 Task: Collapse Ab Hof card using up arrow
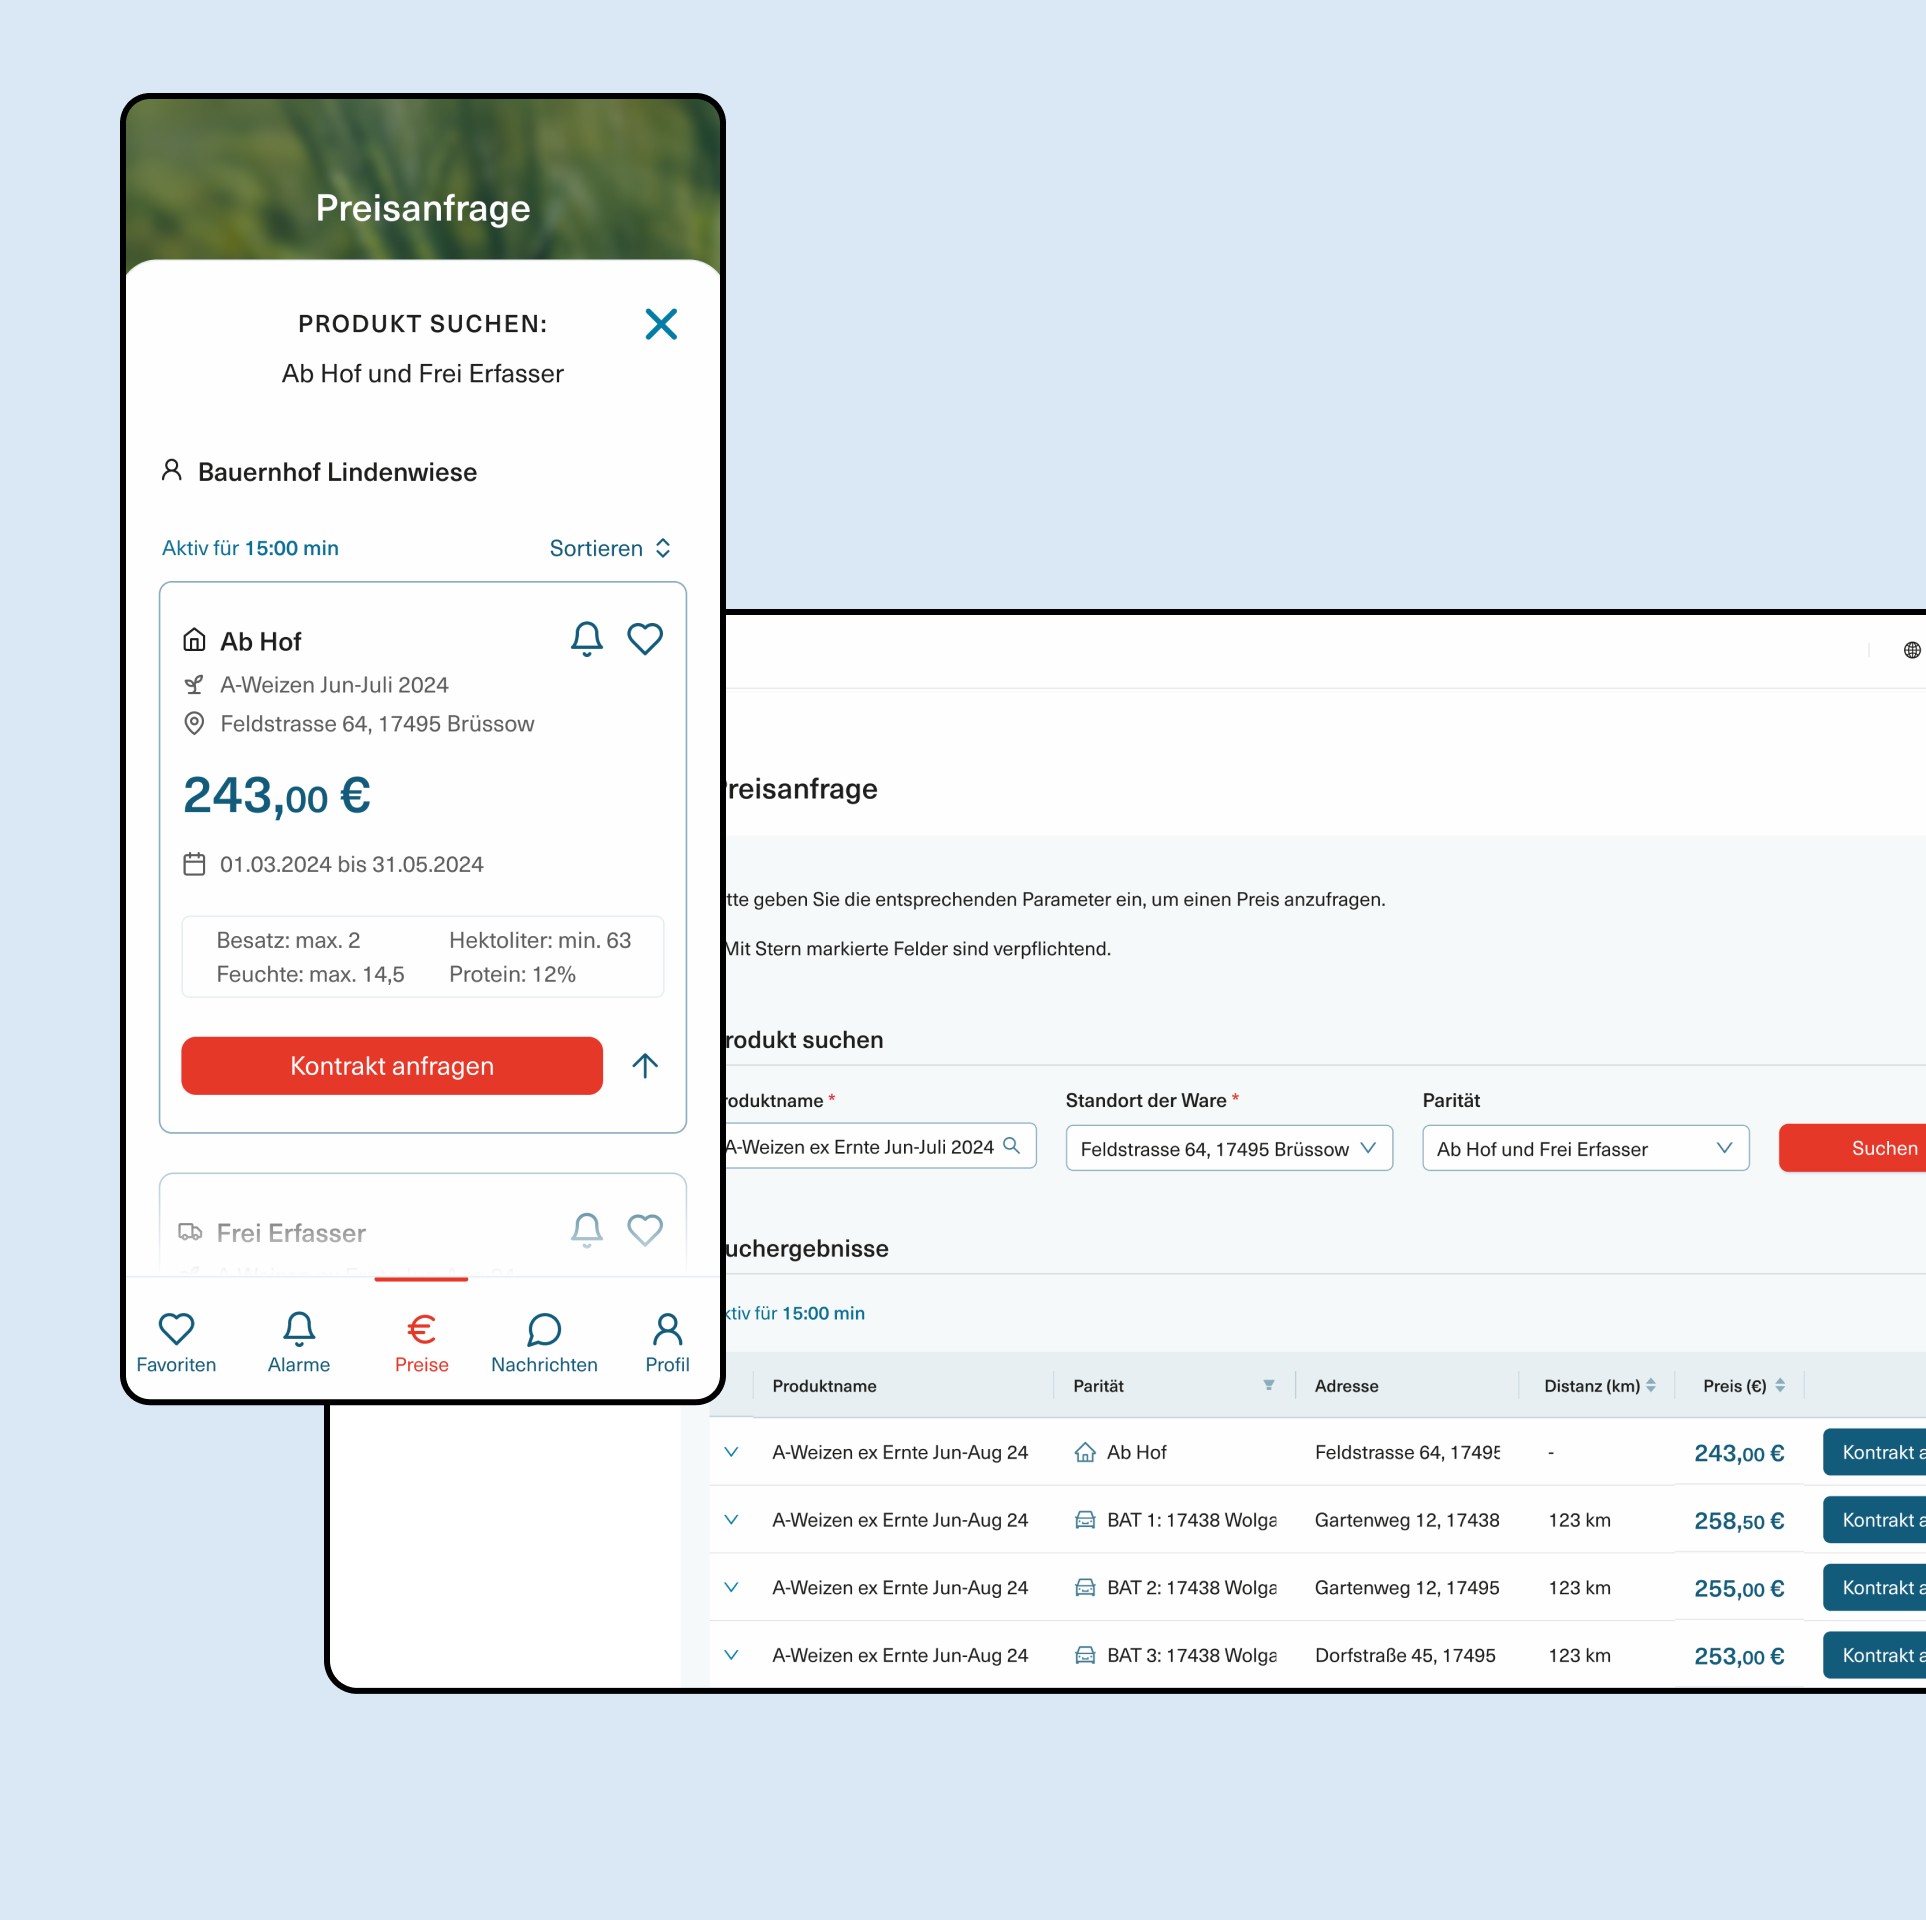coord(645,1066)
